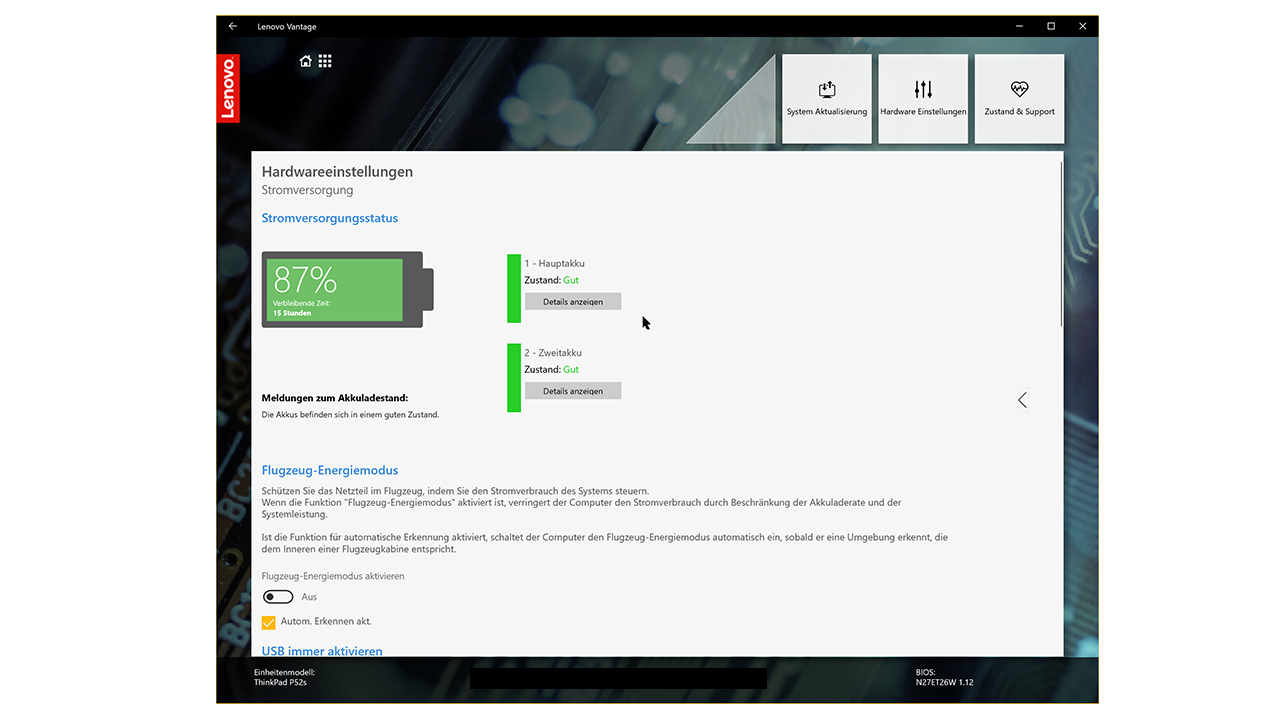
Task: Open the System Aktualisierung tile
Action: [x=827, y=98]
